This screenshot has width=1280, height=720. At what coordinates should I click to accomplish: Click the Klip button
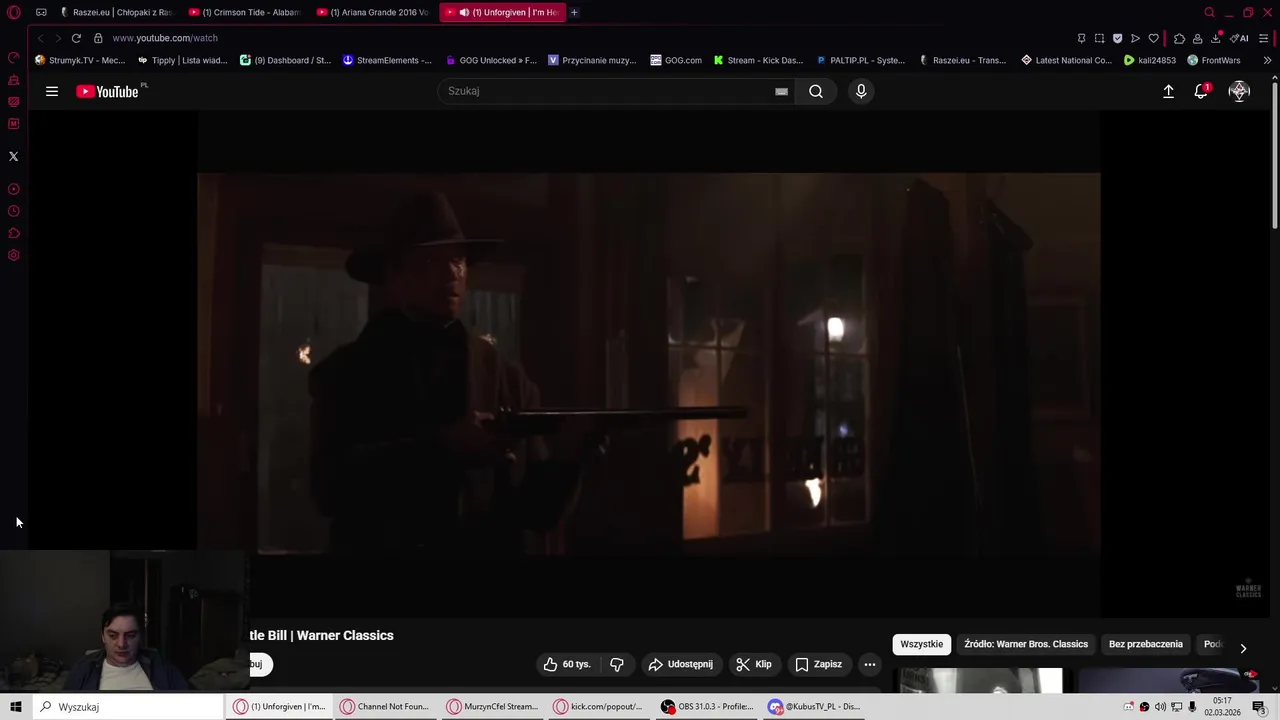pos(753,664)
